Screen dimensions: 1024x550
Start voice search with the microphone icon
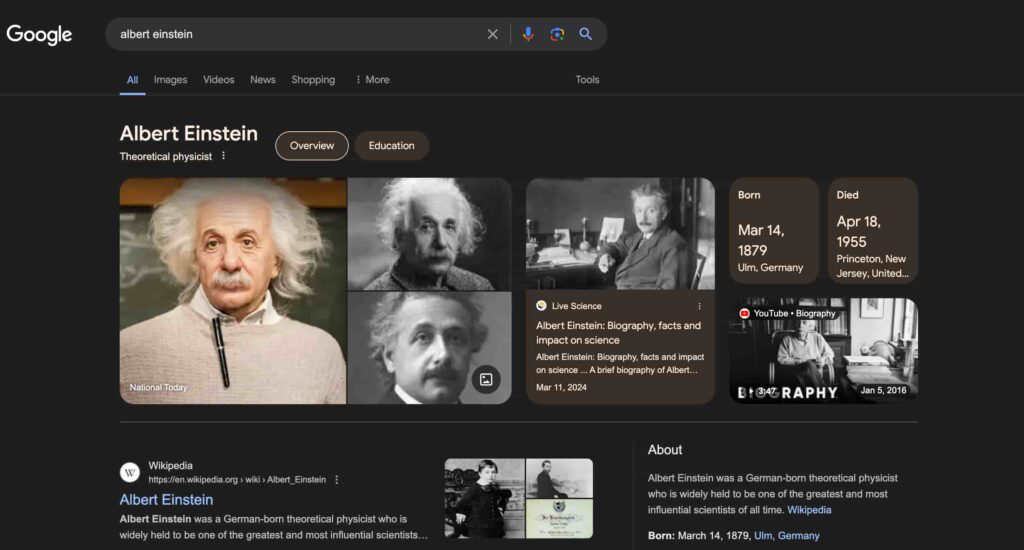click(528, 34)
